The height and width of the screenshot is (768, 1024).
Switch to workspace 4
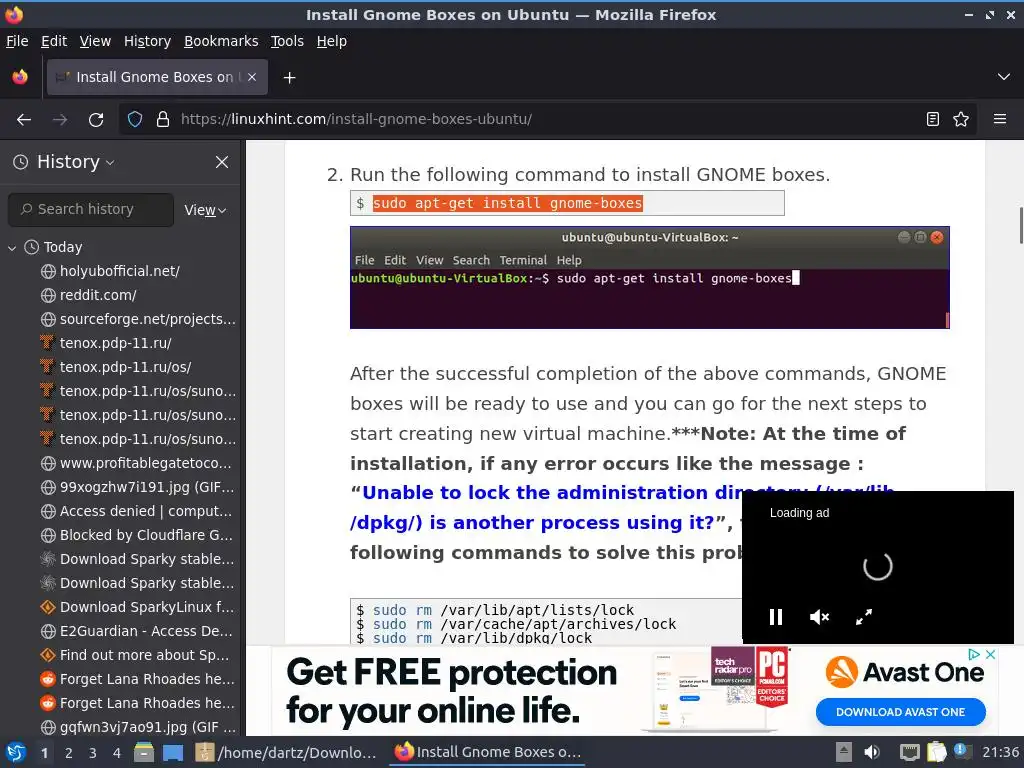point(116,753)
